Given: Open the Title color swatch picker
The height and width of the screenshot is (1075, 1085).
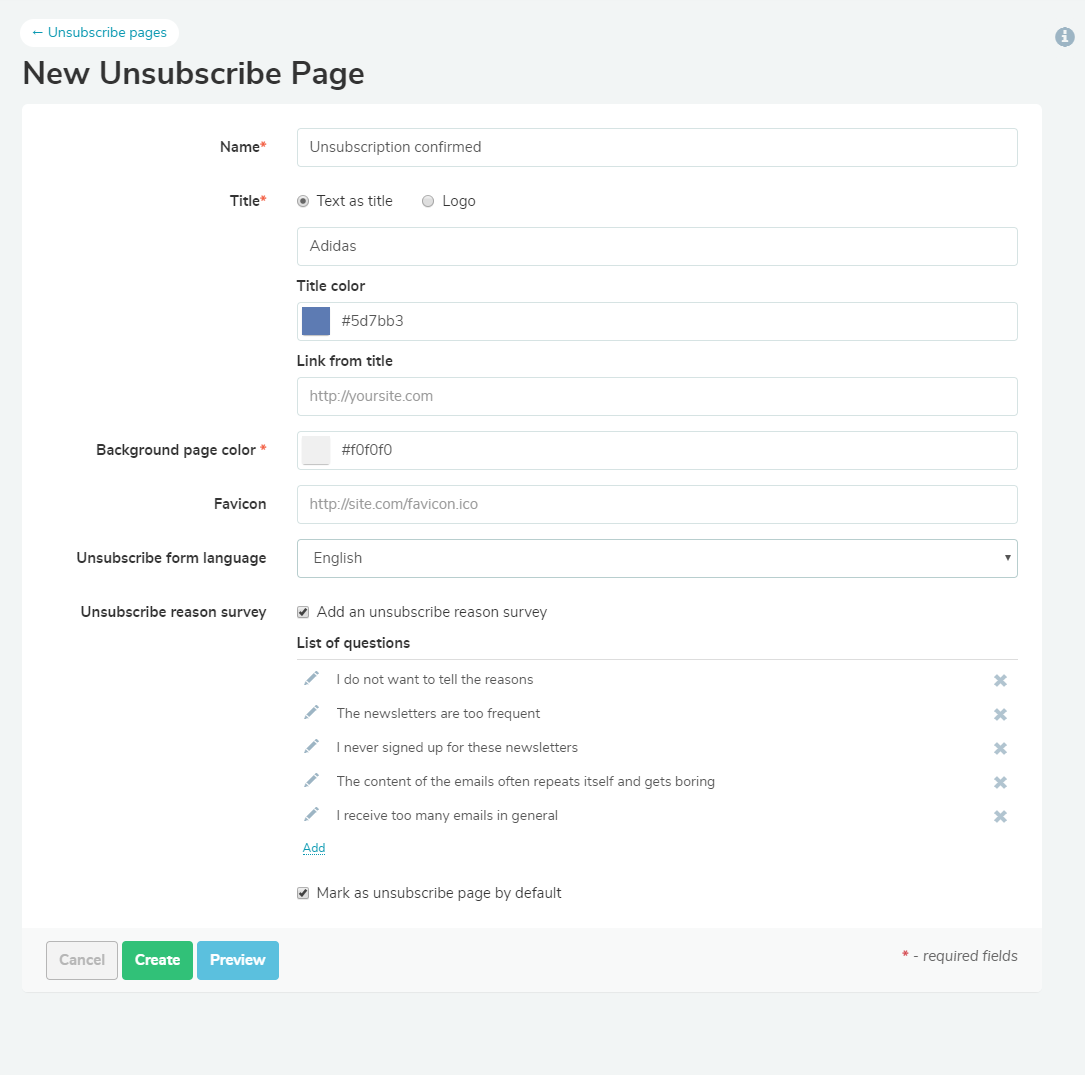Looking at the screenshot, I should point(315,320).
